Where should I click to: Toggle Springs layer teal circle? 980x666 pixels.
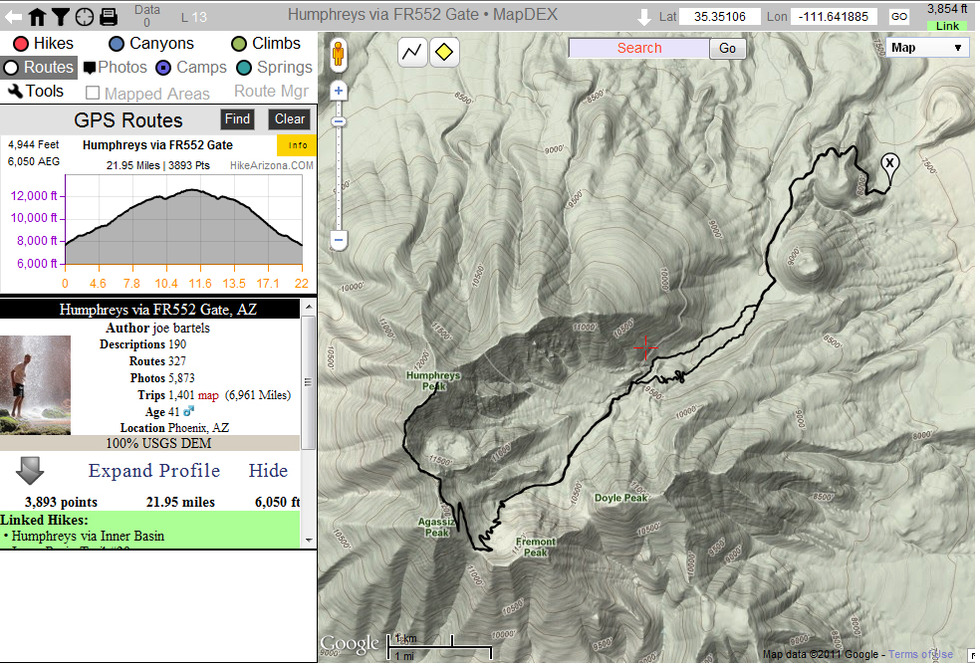tap(244, 67)
